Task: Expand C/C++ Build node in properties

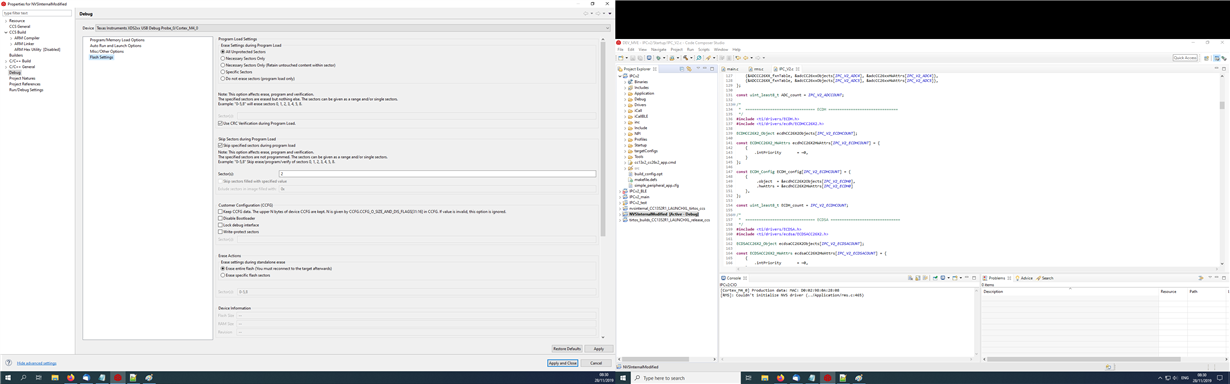Action: point(7,61)
